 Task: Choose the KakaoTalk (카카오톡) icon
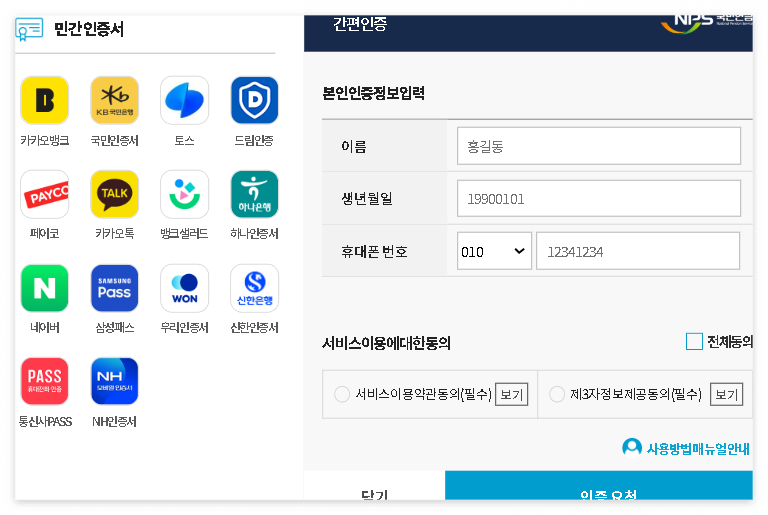point(115,194)
